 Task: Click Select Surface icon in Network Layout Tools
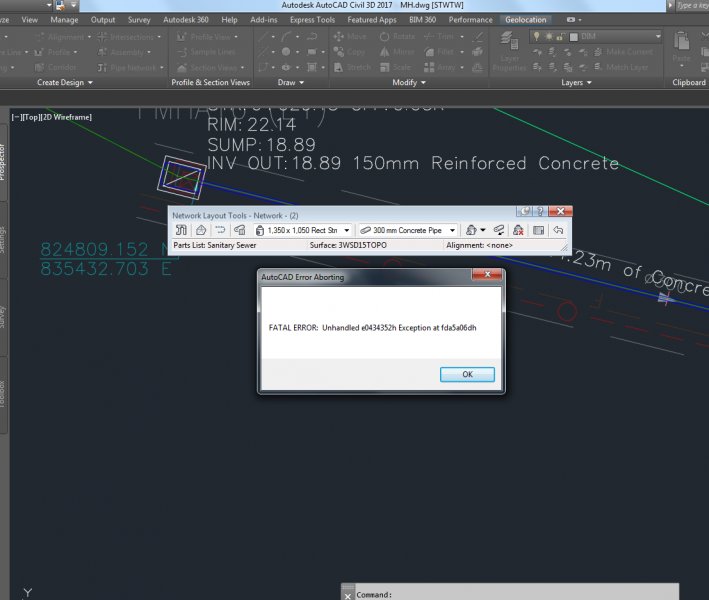click(x=201, y=230)
